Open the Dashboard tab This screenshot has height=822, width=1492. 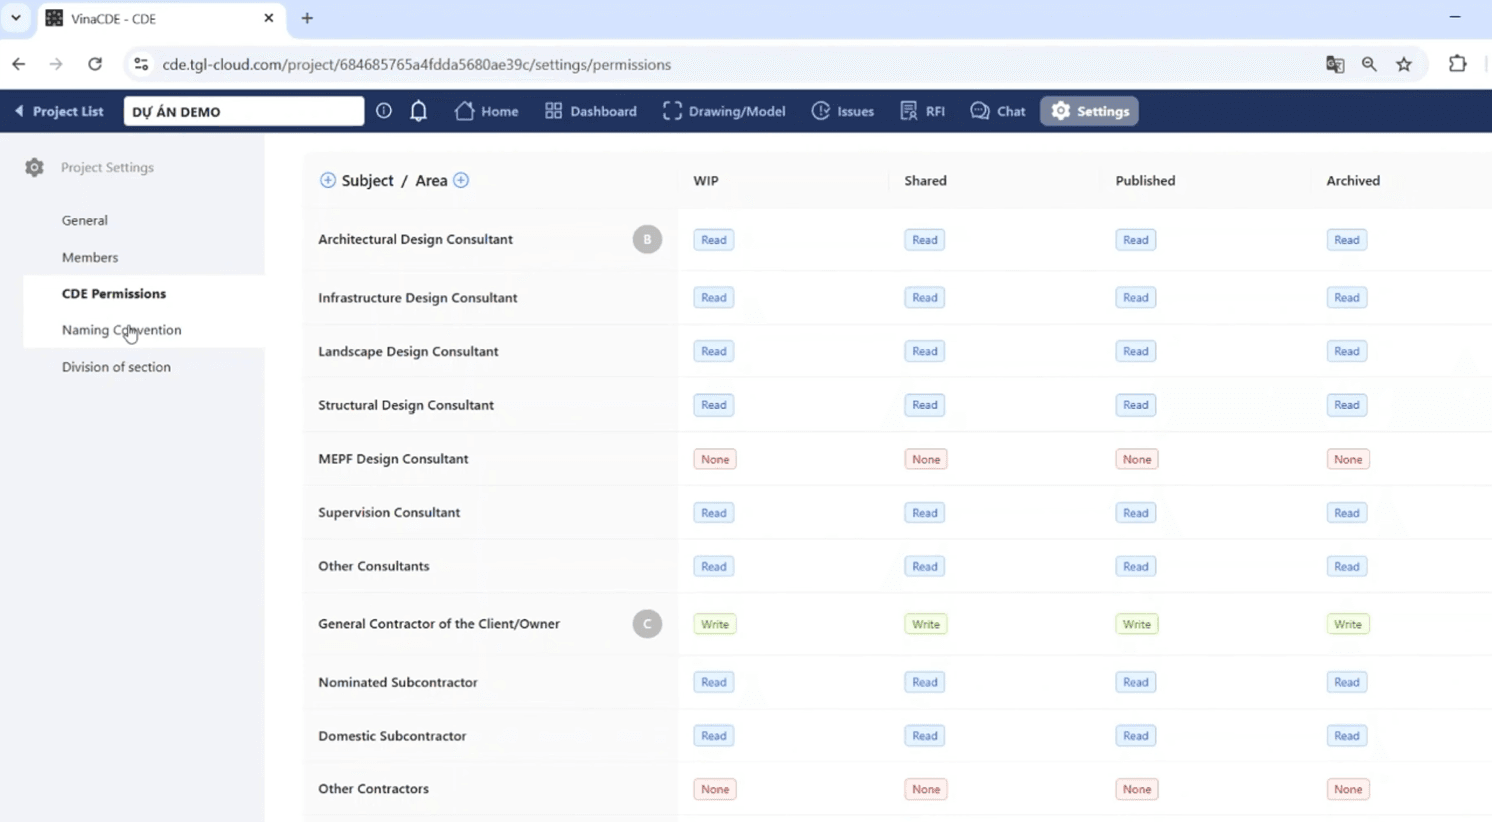(x=591, y=111)
